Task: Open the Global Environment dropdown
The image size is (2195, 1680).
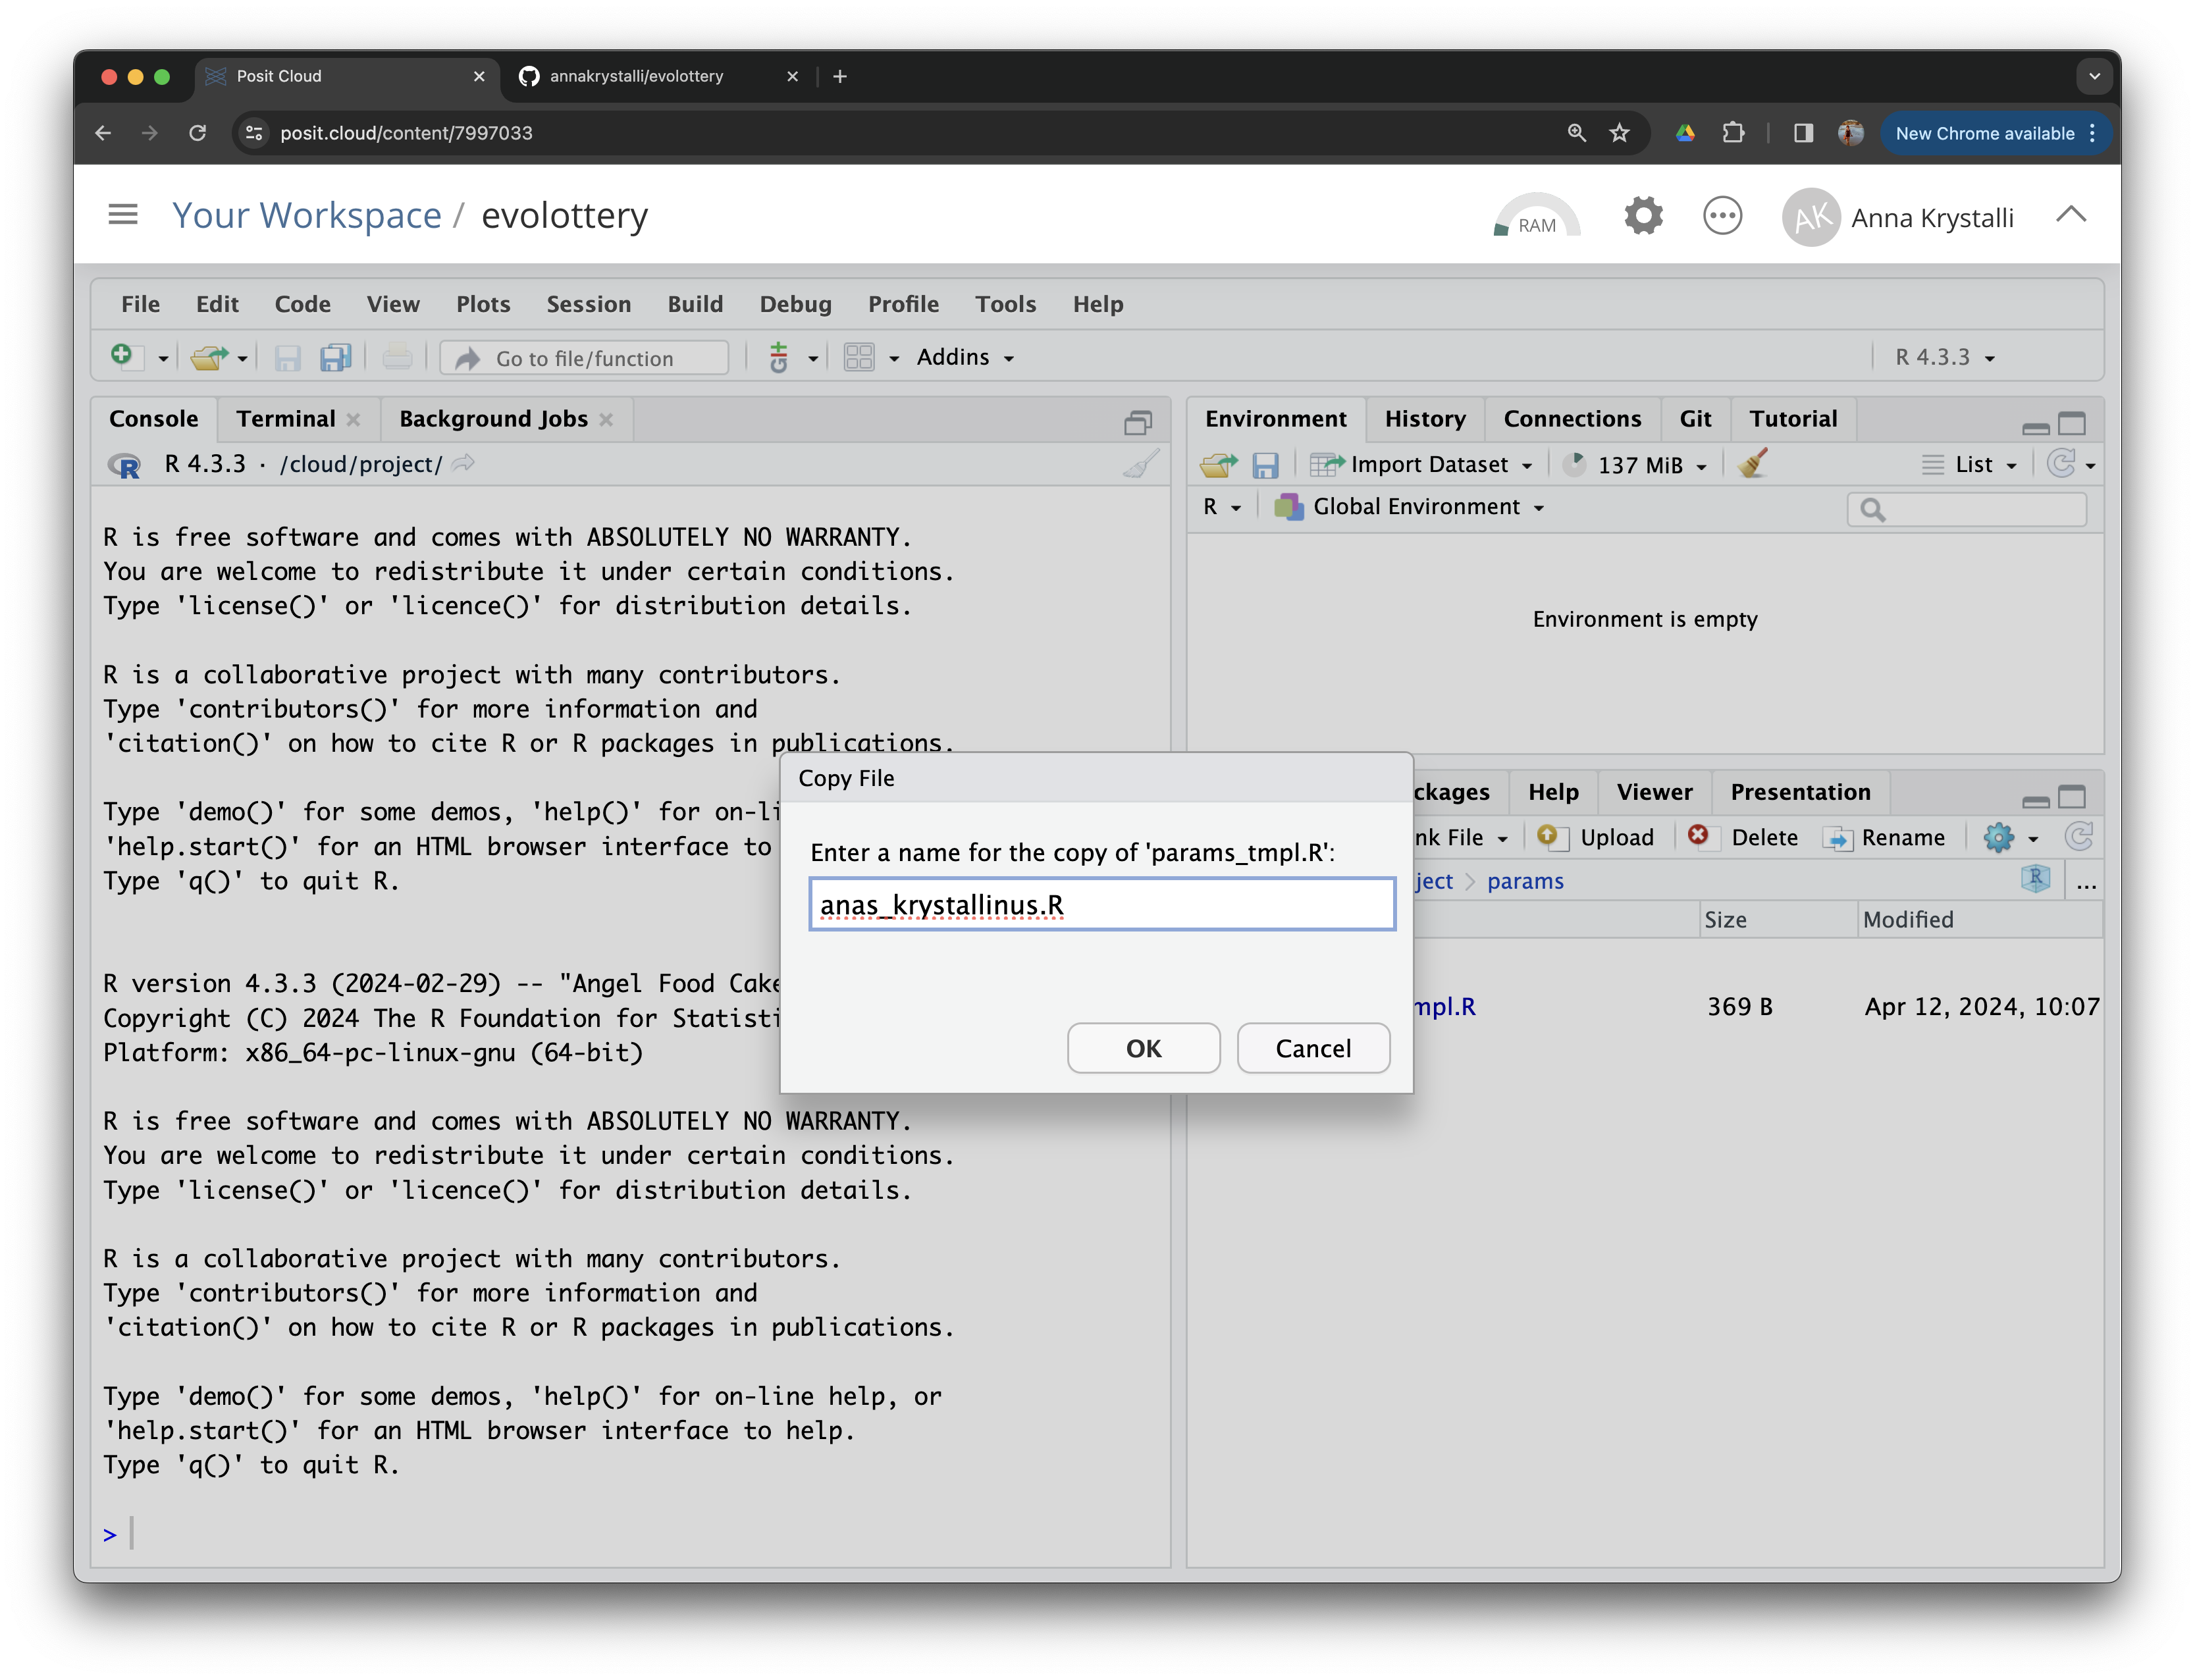Action: [x=1409, y=507]
